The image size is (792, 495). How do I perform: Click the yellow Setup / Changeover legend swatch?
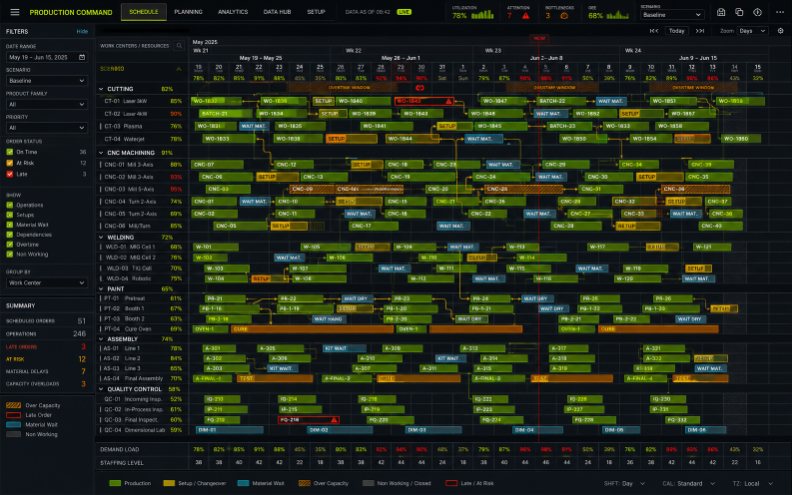(169, 483)
